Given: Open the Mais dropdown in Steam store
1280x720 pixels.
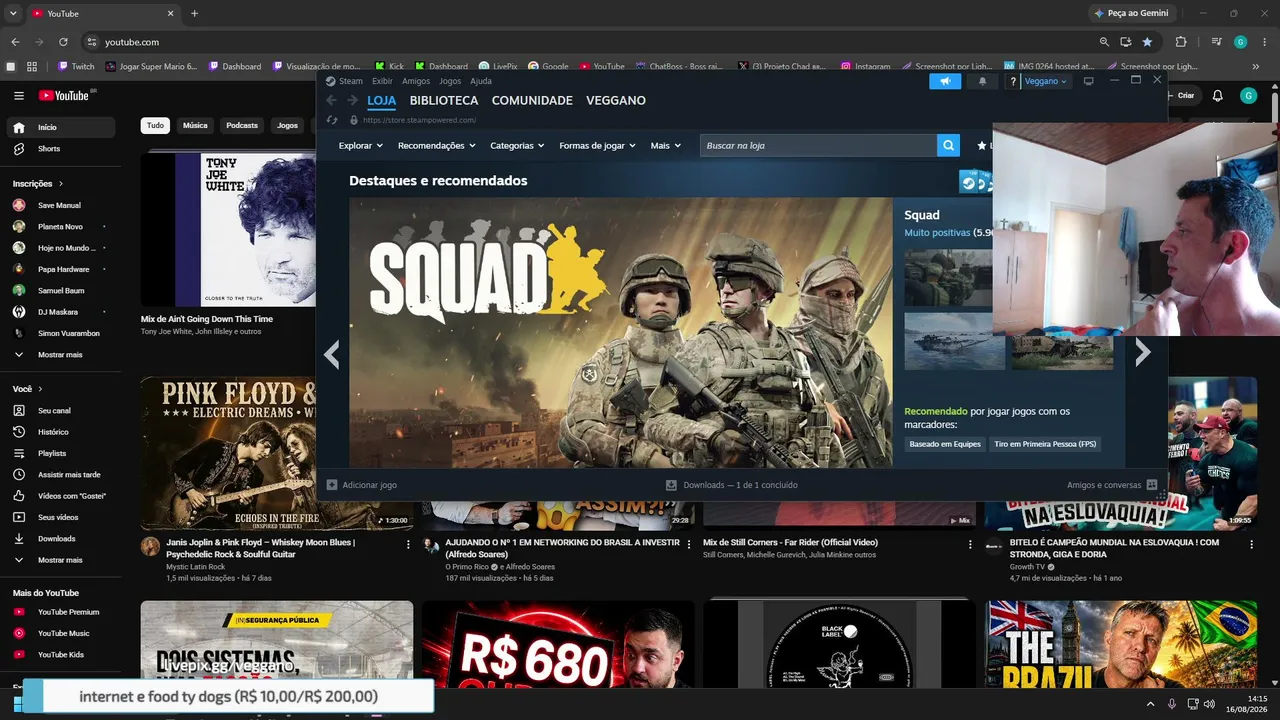Looking at the screenshot, I should pyautogui.click(x=665, y=146).
